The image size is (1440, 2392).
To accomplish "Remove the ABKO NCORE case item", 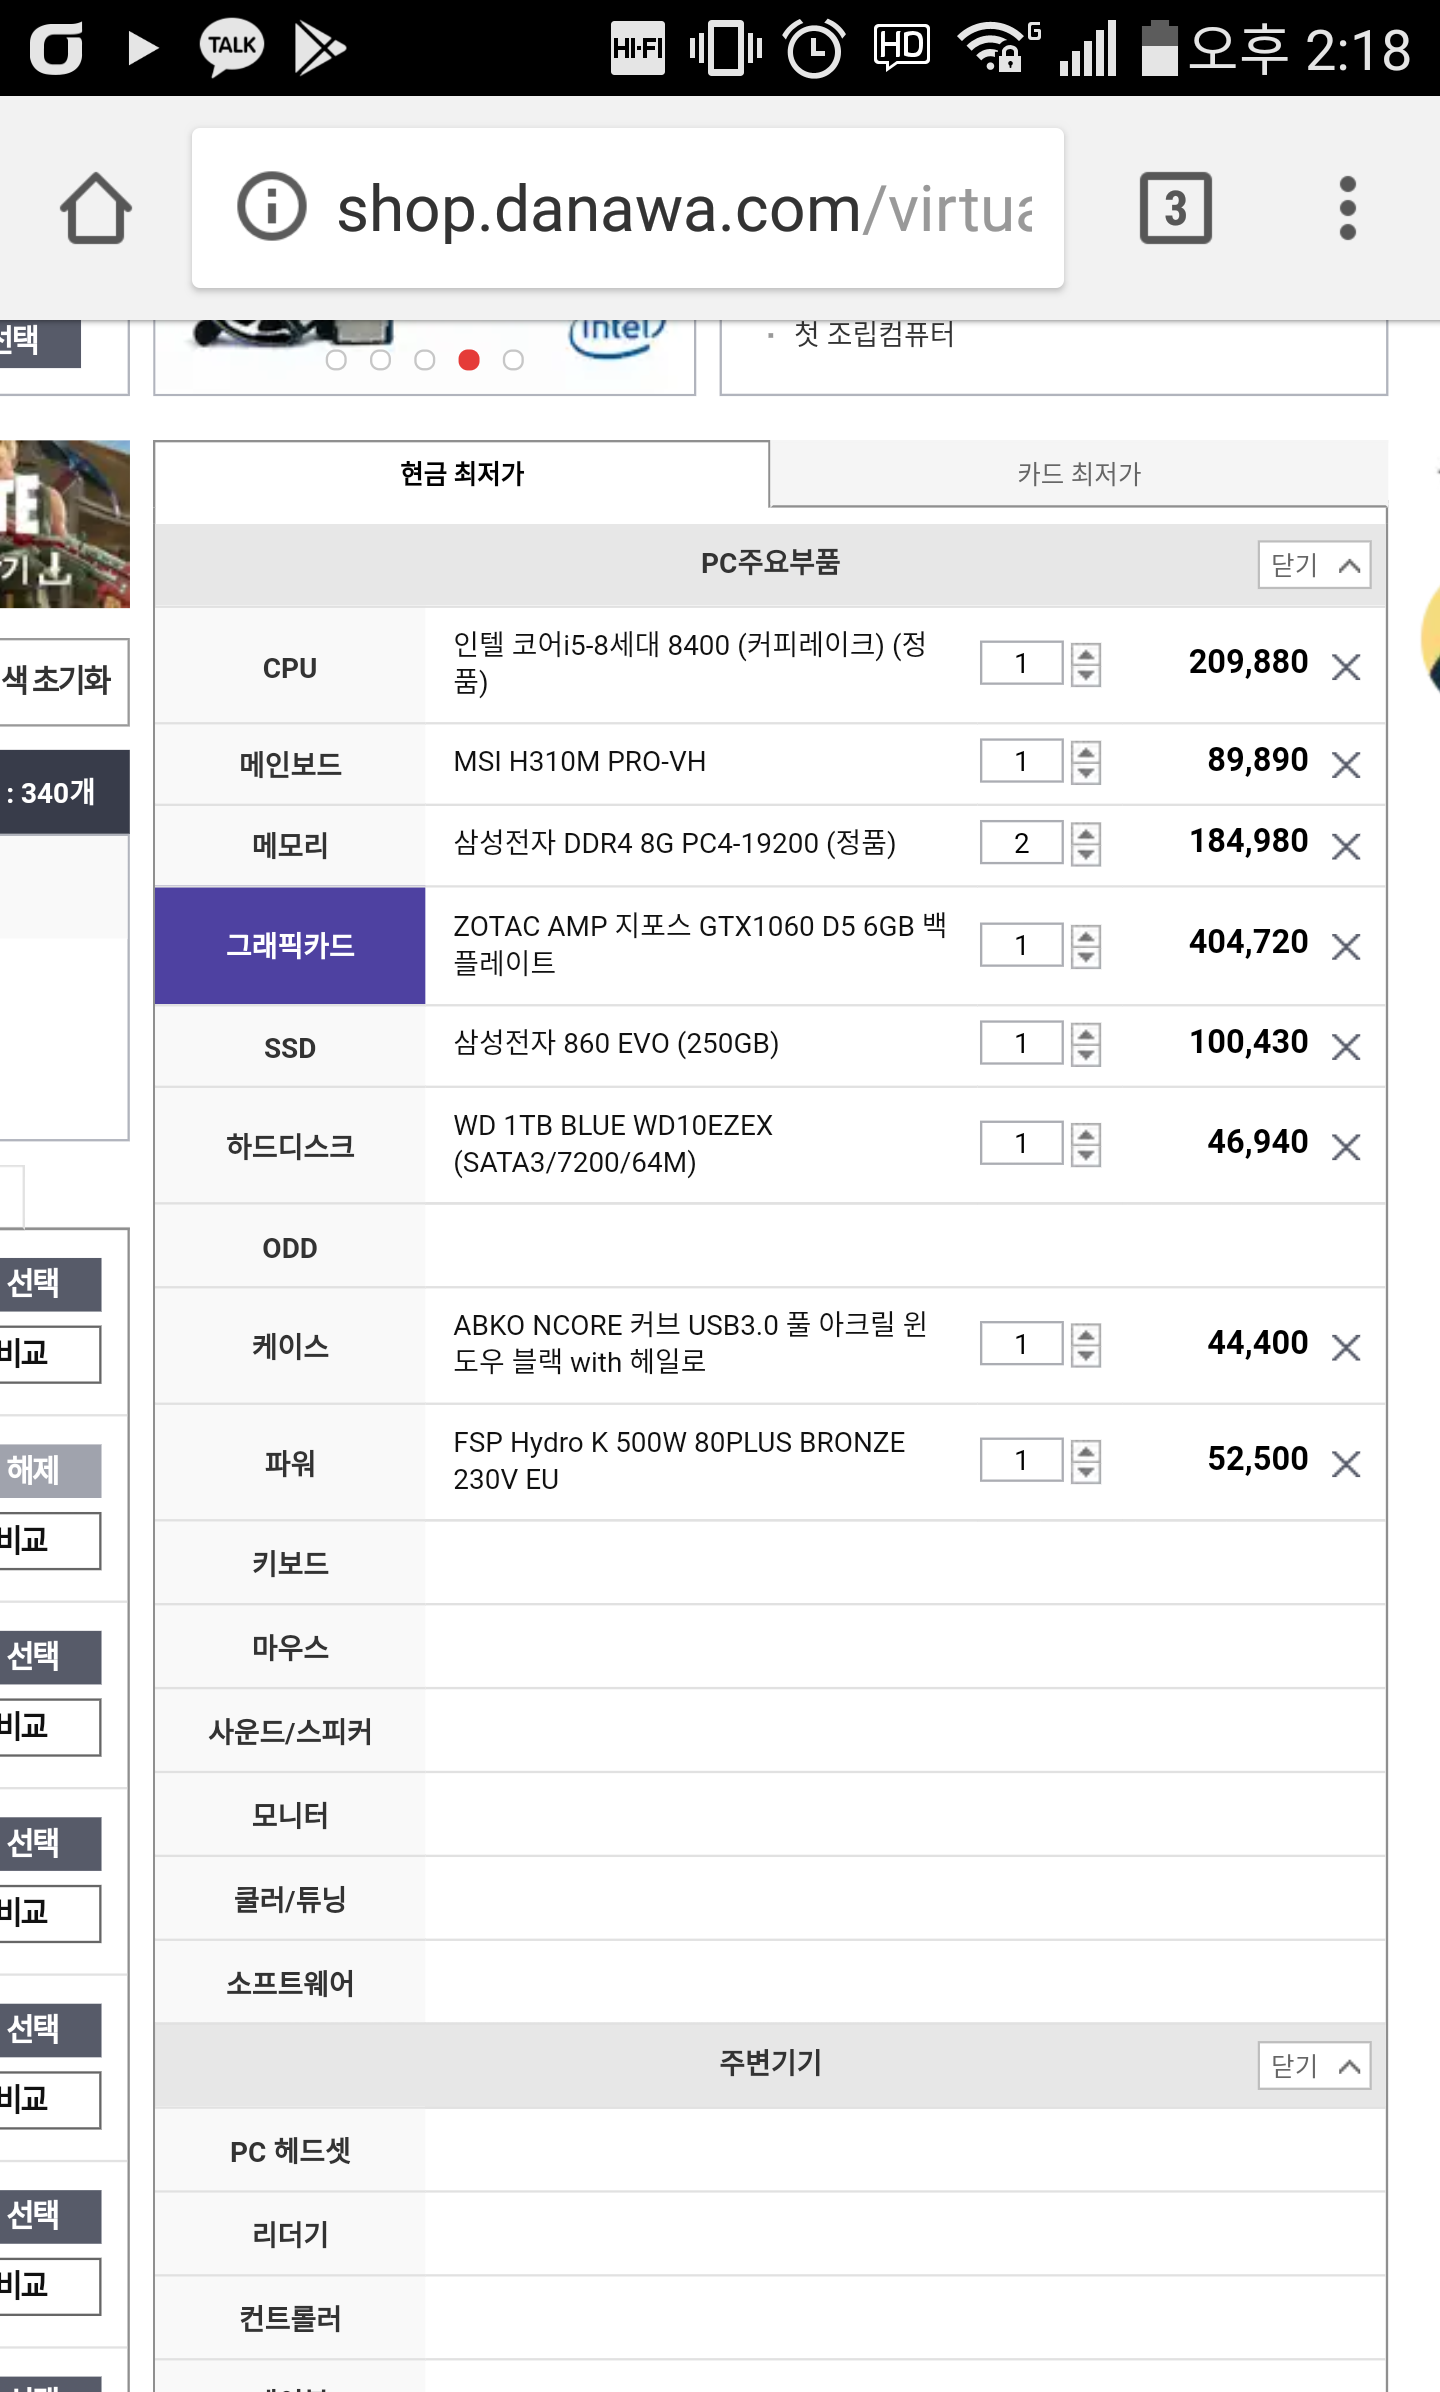I will coord(1346,1347).
